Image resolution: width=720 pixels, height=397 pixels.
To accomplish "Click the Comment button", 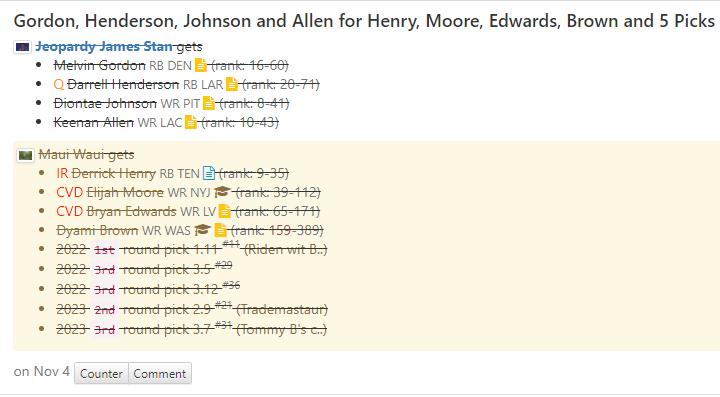I will tap(160, 374).
